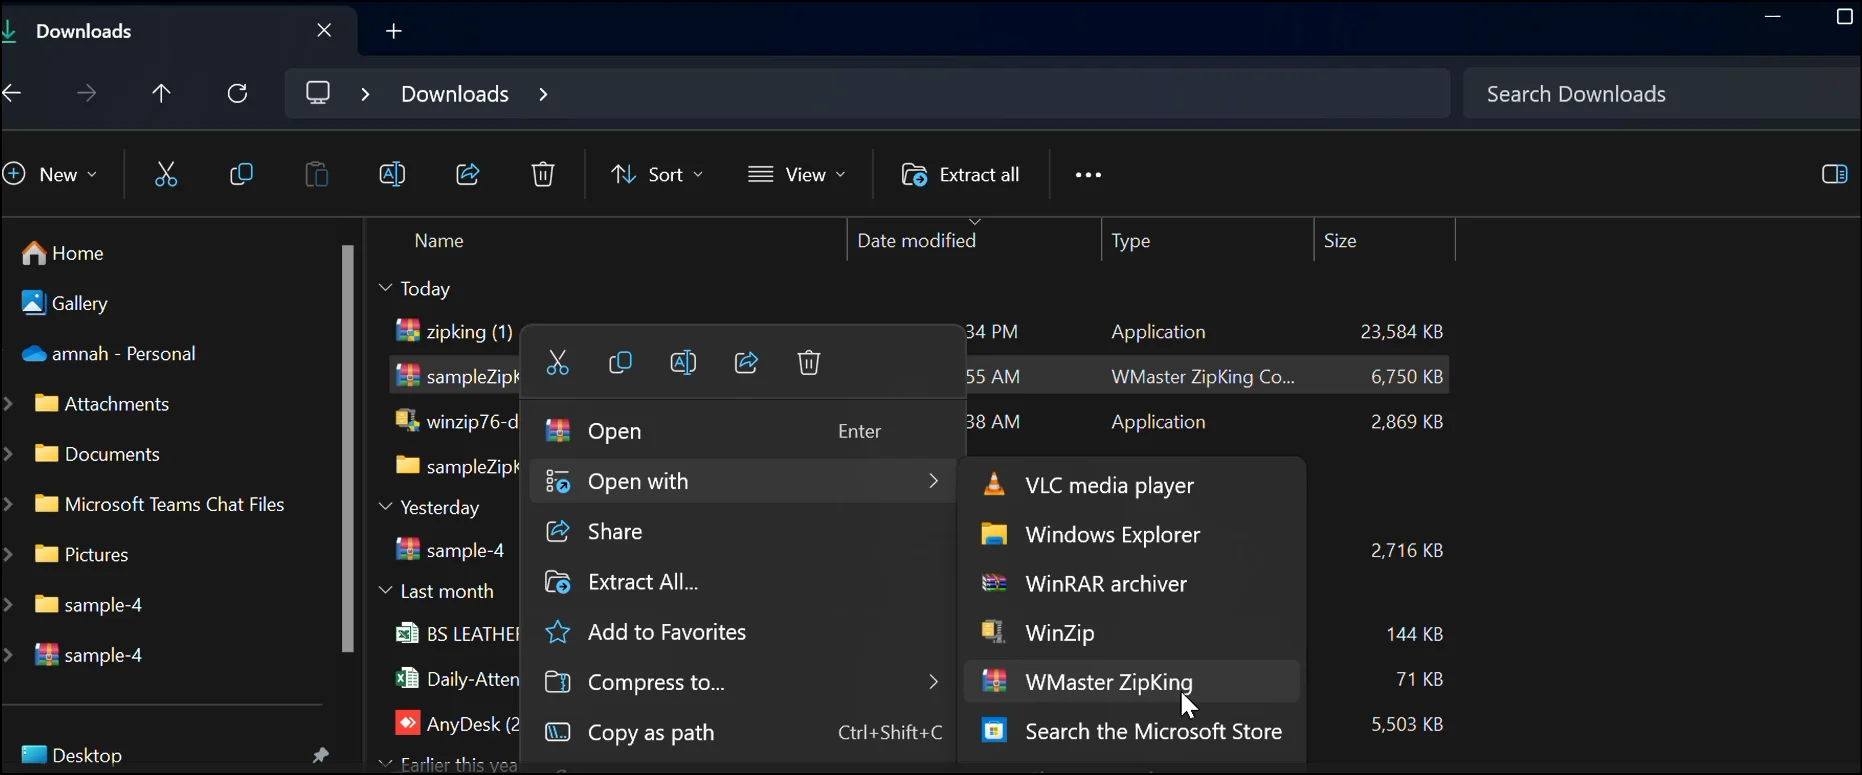This screenshot has width=1862, height=775.
Task: Open Gallery in the navigation pane
Action: pyautogui.click(x=66, y=304)
